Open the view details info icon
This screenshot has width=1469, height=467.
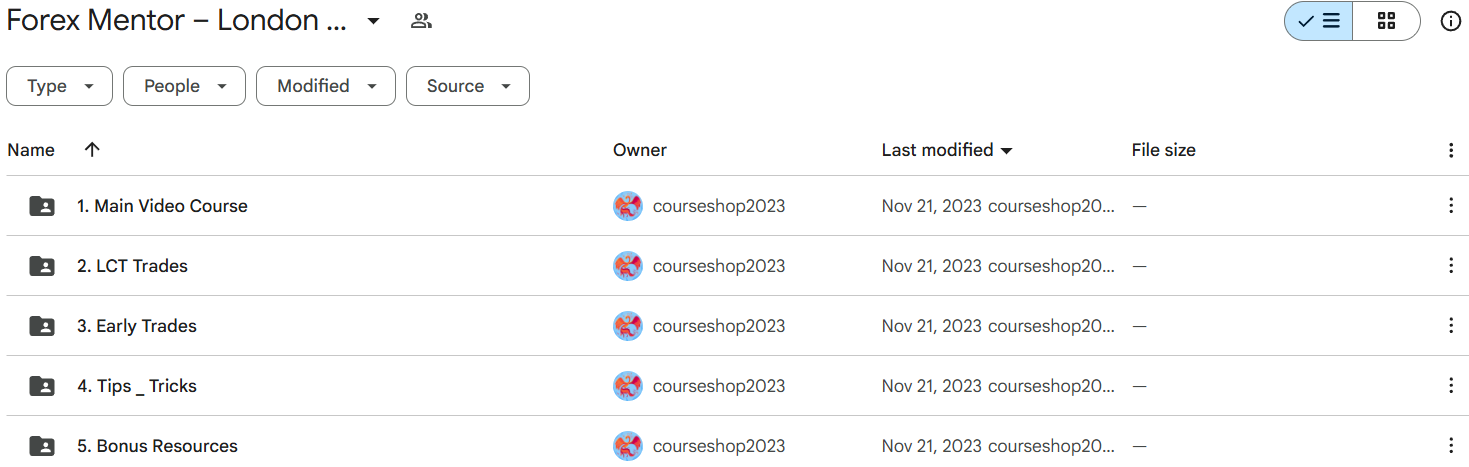tap(1450, 21)
